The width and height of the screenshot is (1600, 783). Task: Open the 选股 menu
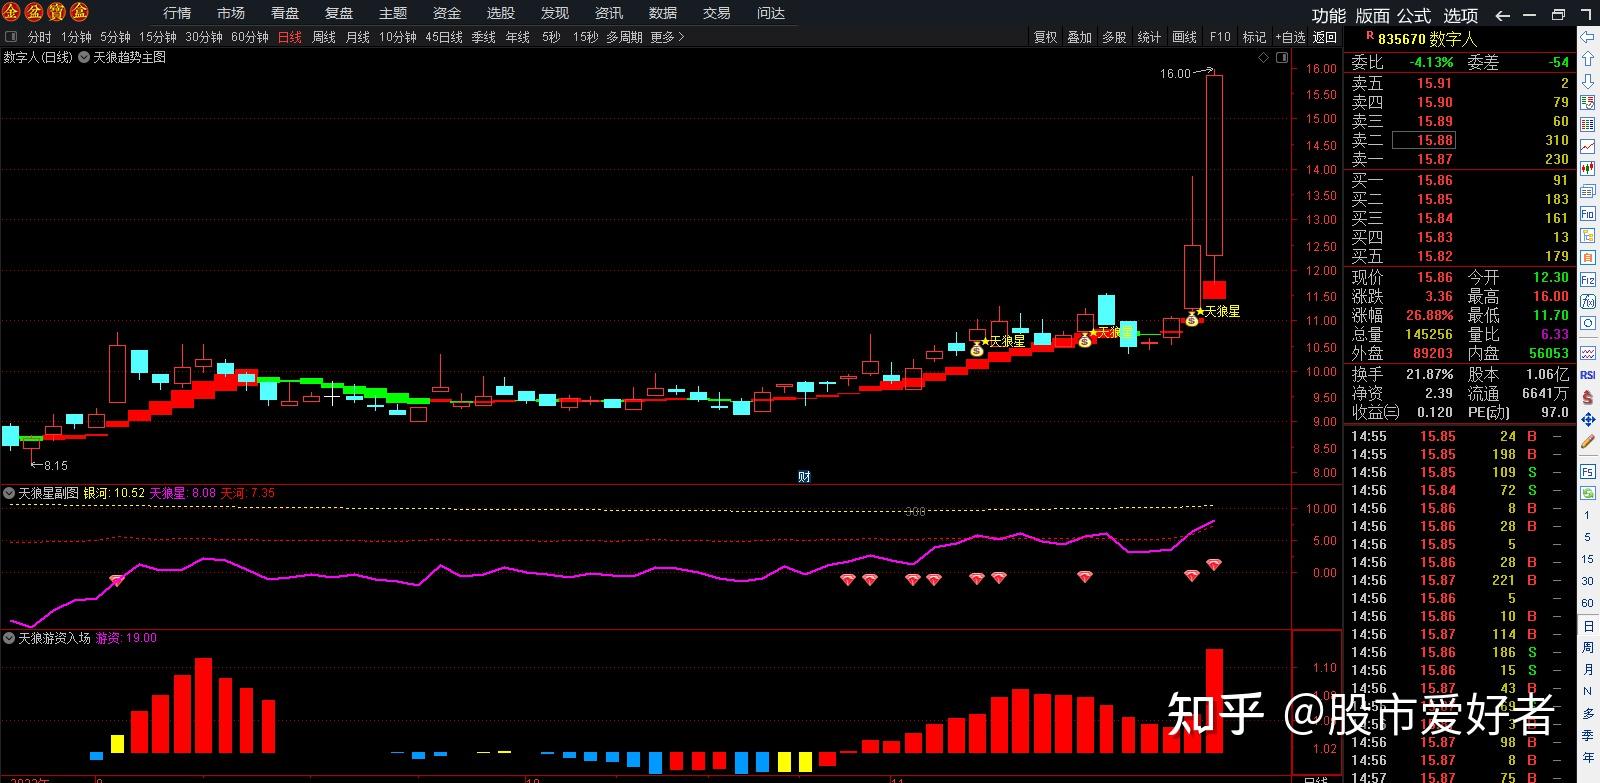[501, 13]
